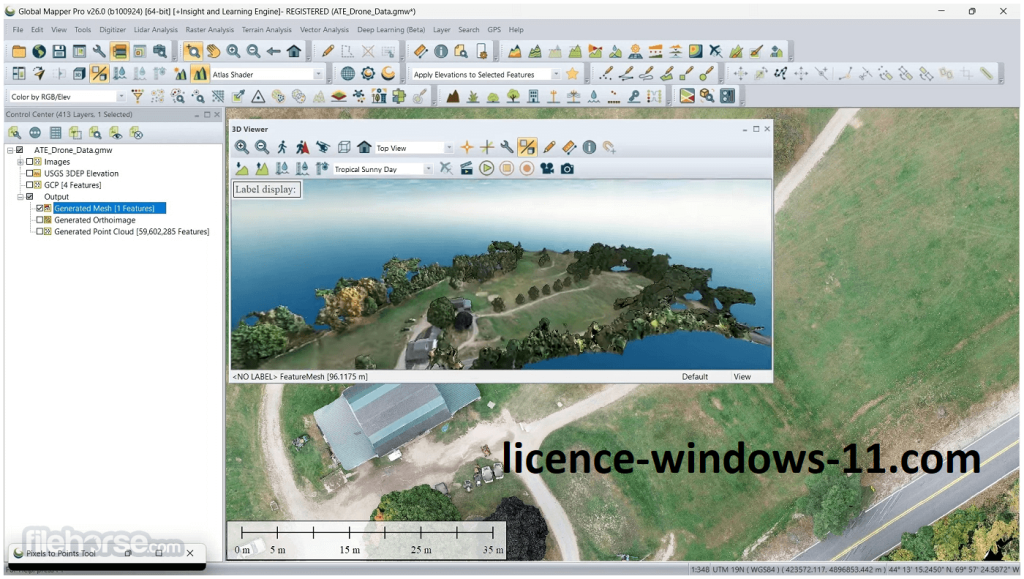Open the Top View dropdown in 3D Viewer

(x=446, y=148)
